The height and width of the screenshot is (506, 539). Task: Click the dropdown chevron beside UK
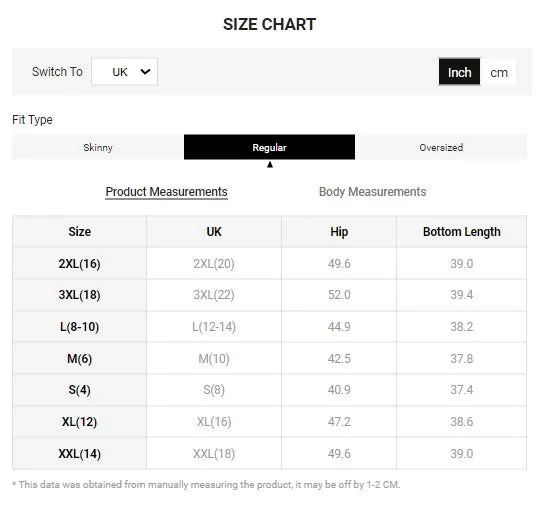[145, 72]
